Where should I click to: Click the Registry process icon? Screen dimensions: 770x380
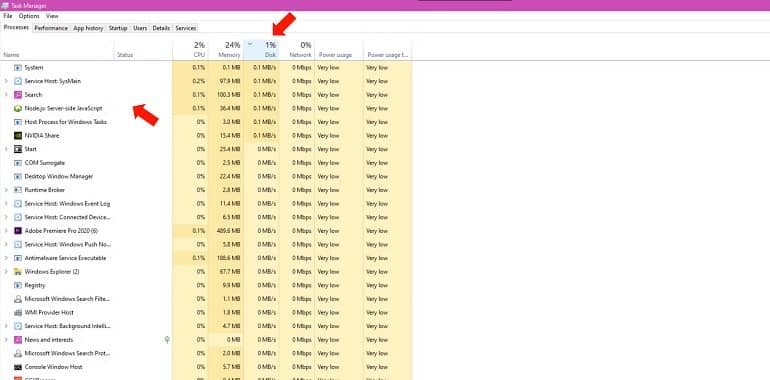(18, 285)
